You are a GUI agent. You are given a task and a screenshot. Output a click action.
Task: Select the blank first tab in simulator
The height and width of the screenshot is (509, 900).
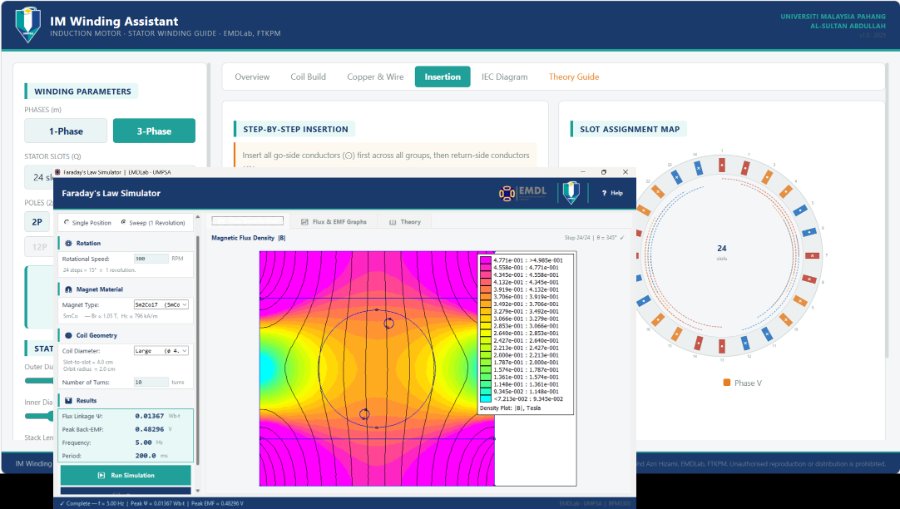point(247,221)
